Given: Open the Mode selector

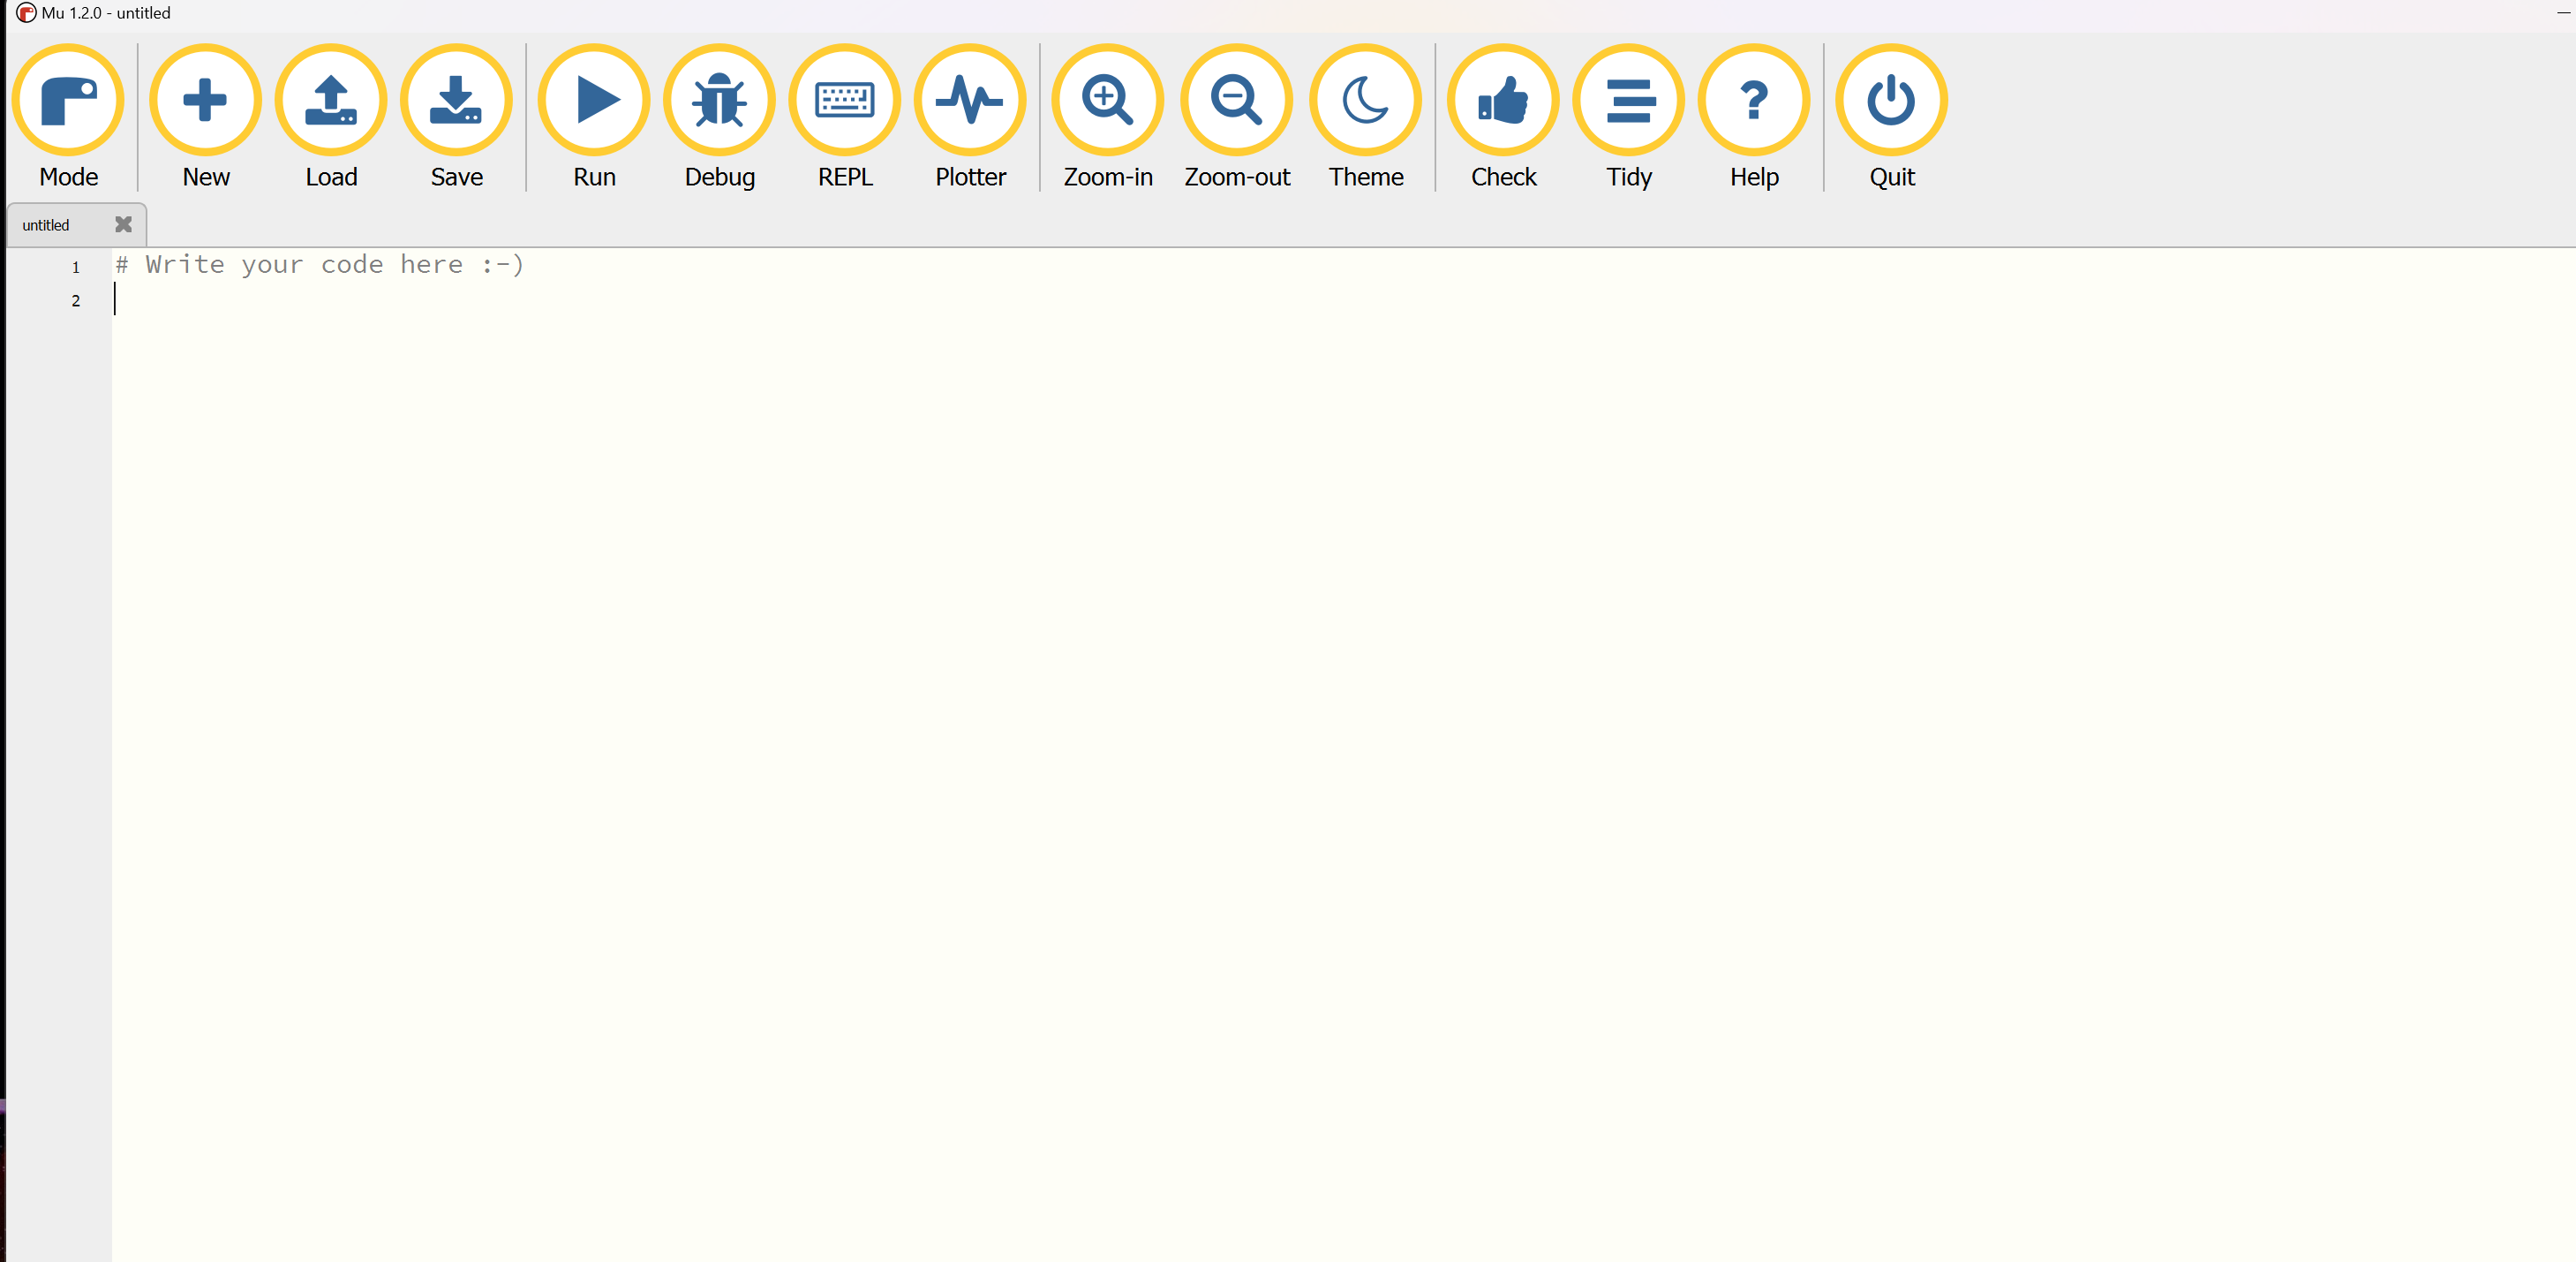Looking at the screenshot, I should pos(68,100).
